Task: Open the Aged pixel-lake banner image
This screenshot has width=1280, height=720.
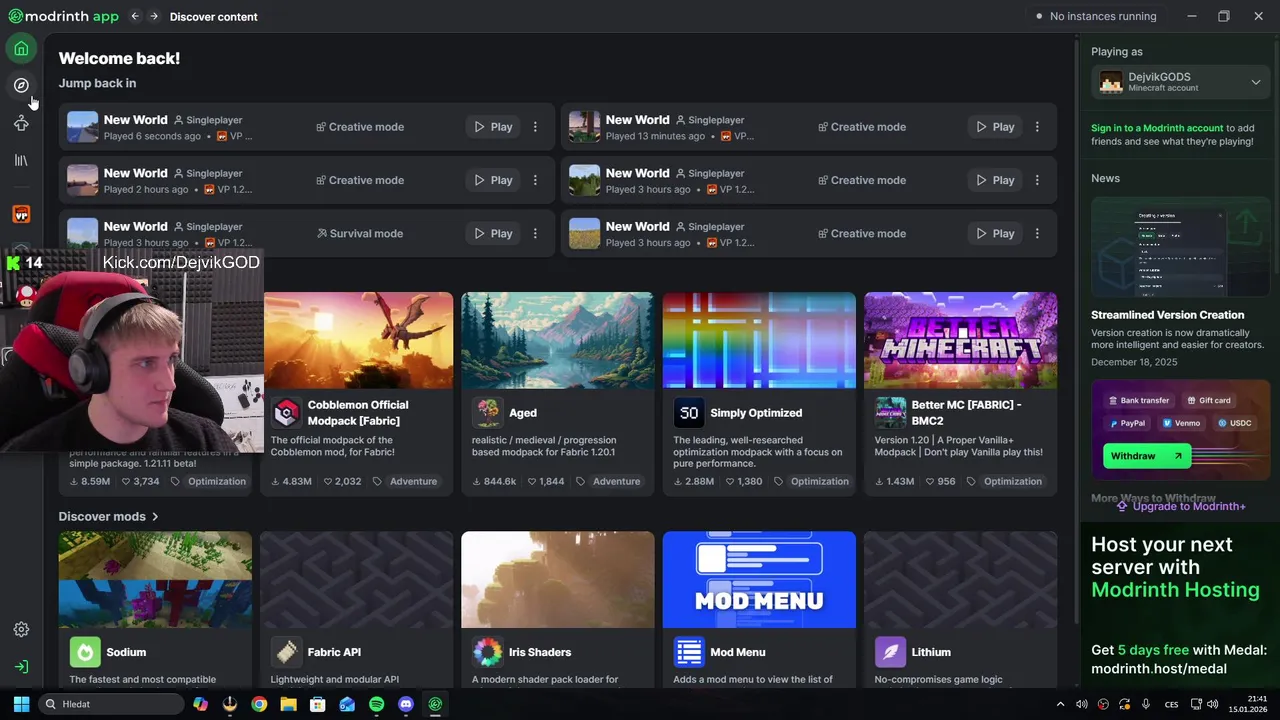Action: tap(558, 340)
